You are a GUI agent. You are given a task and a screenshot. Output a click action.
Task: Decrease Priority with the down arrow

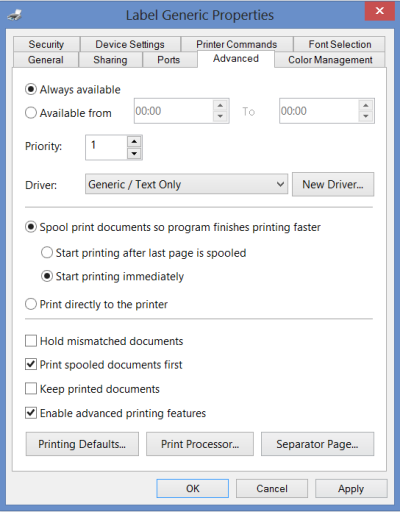[x=134, y=153]
